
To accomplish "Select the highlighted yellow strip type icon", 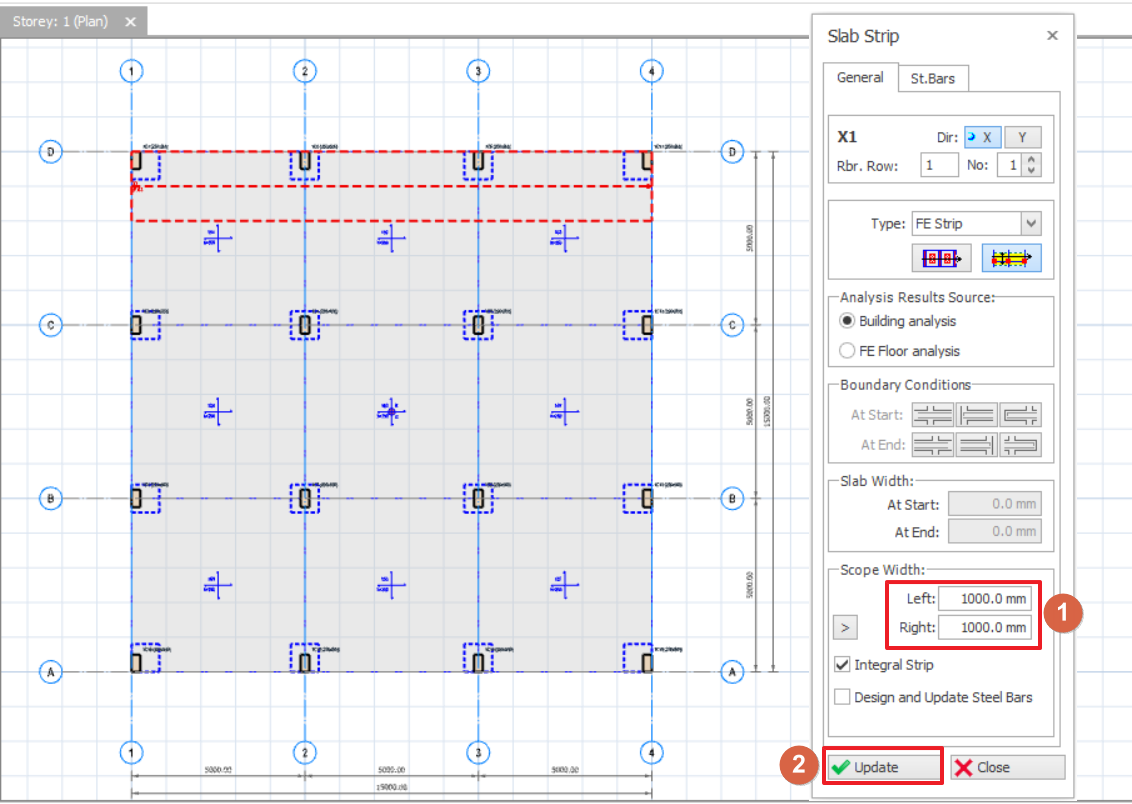I will pyautogui.click(x=1011, y=258).
